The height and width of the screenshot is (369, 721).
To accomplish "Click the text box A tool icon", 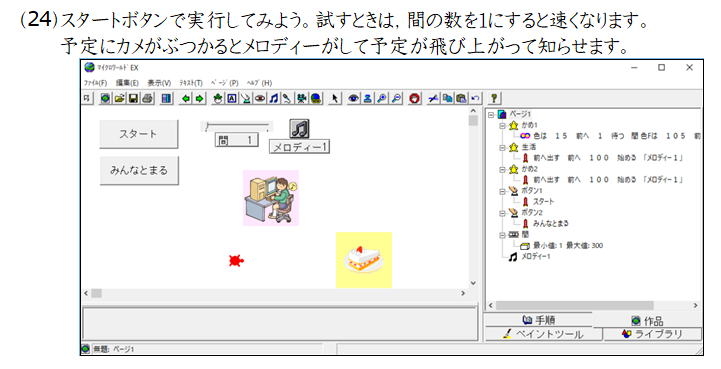I will coord(232,98).
